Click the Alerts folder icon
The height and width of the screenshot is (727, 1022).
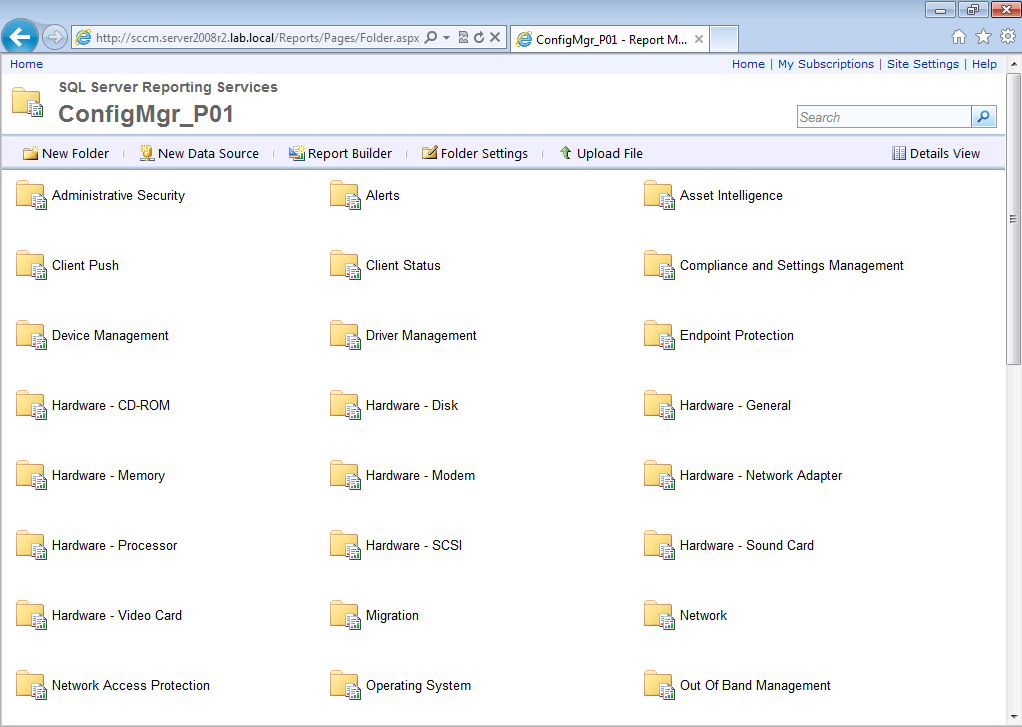345,195
